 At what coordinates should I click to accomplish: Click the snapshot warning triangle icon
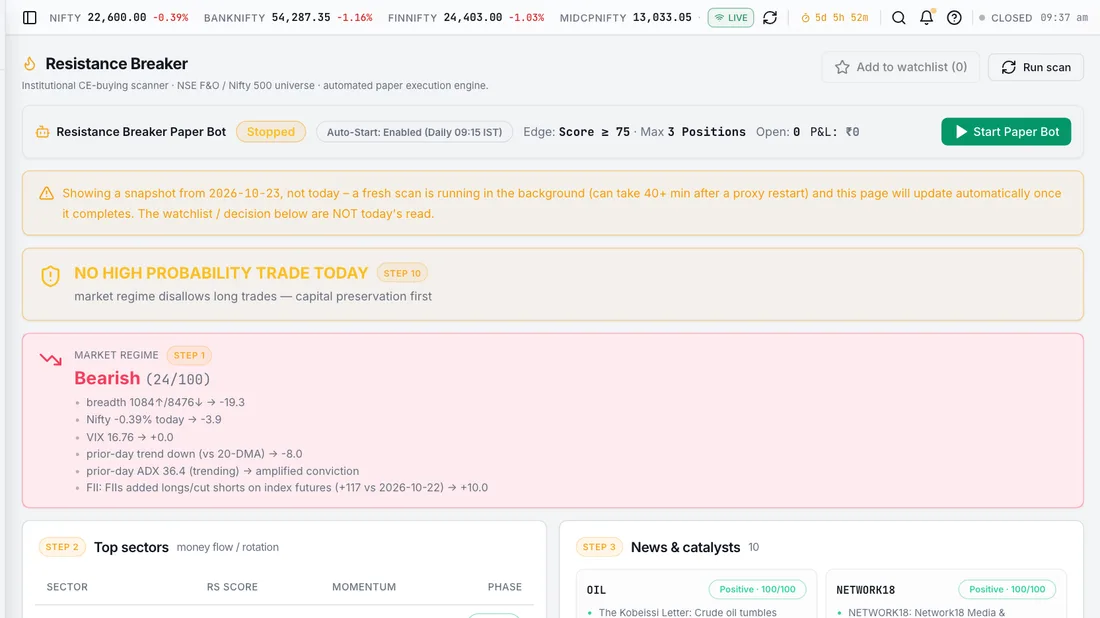pos(46,194)
